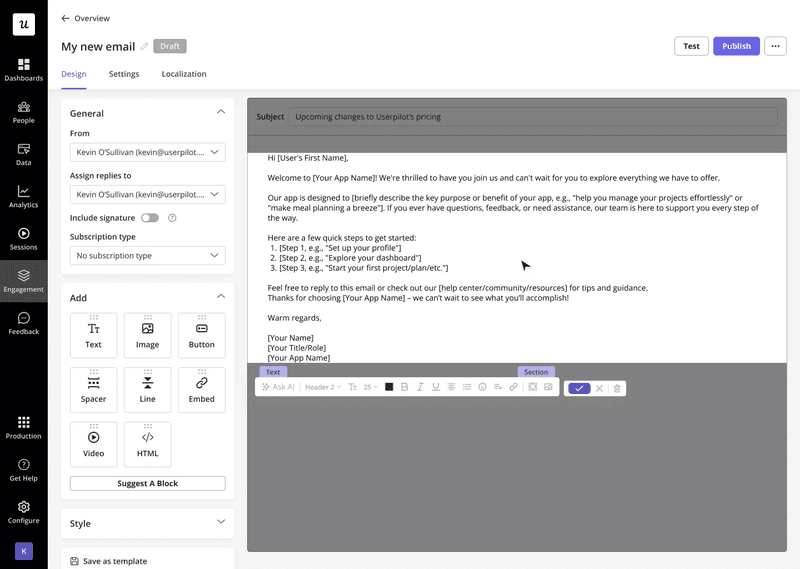Delete the text block with trash icon
Viewport: 800px width, 569px height.
click(617, 388)
